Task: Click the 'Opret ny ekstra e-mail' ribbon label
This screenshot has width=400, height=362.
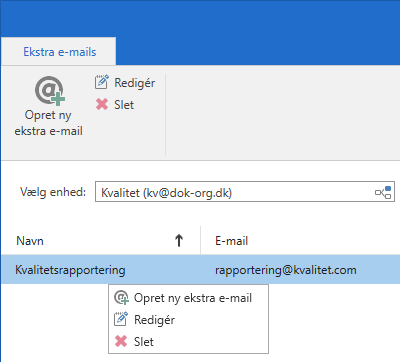Action: [x=48, y=123]
